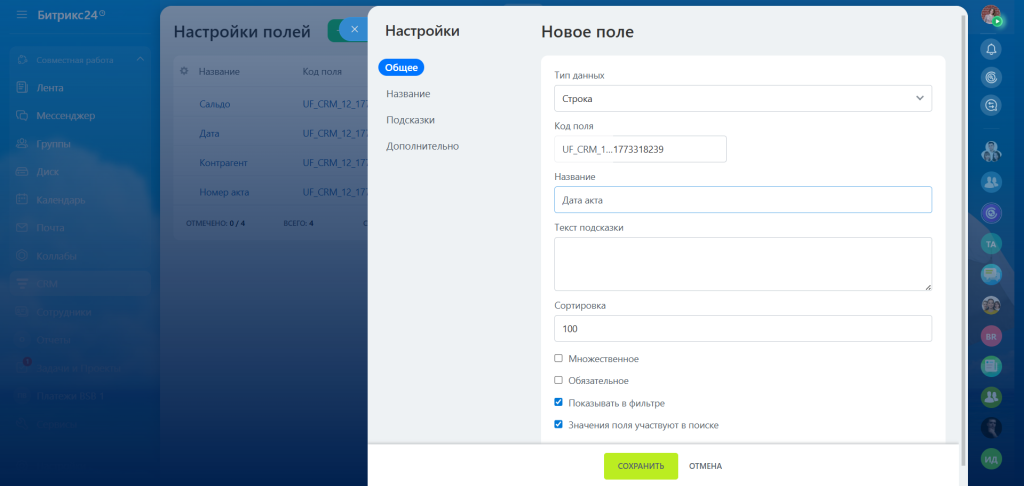The height and width of the screenshot is (486, 1024).
Task: Select the Дополнительно settings tab
Action: click(x=422, y=146)
